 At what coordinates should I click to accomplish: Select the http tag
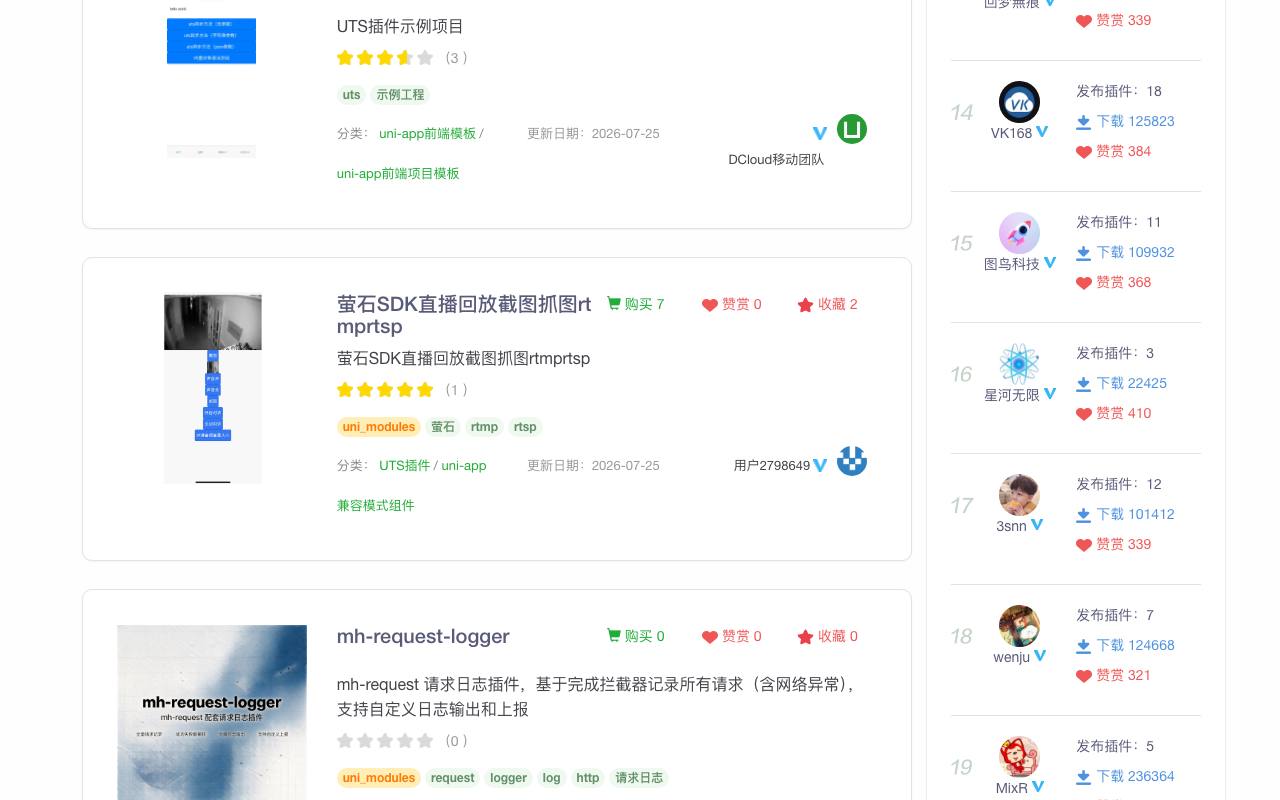click(588, 778)
